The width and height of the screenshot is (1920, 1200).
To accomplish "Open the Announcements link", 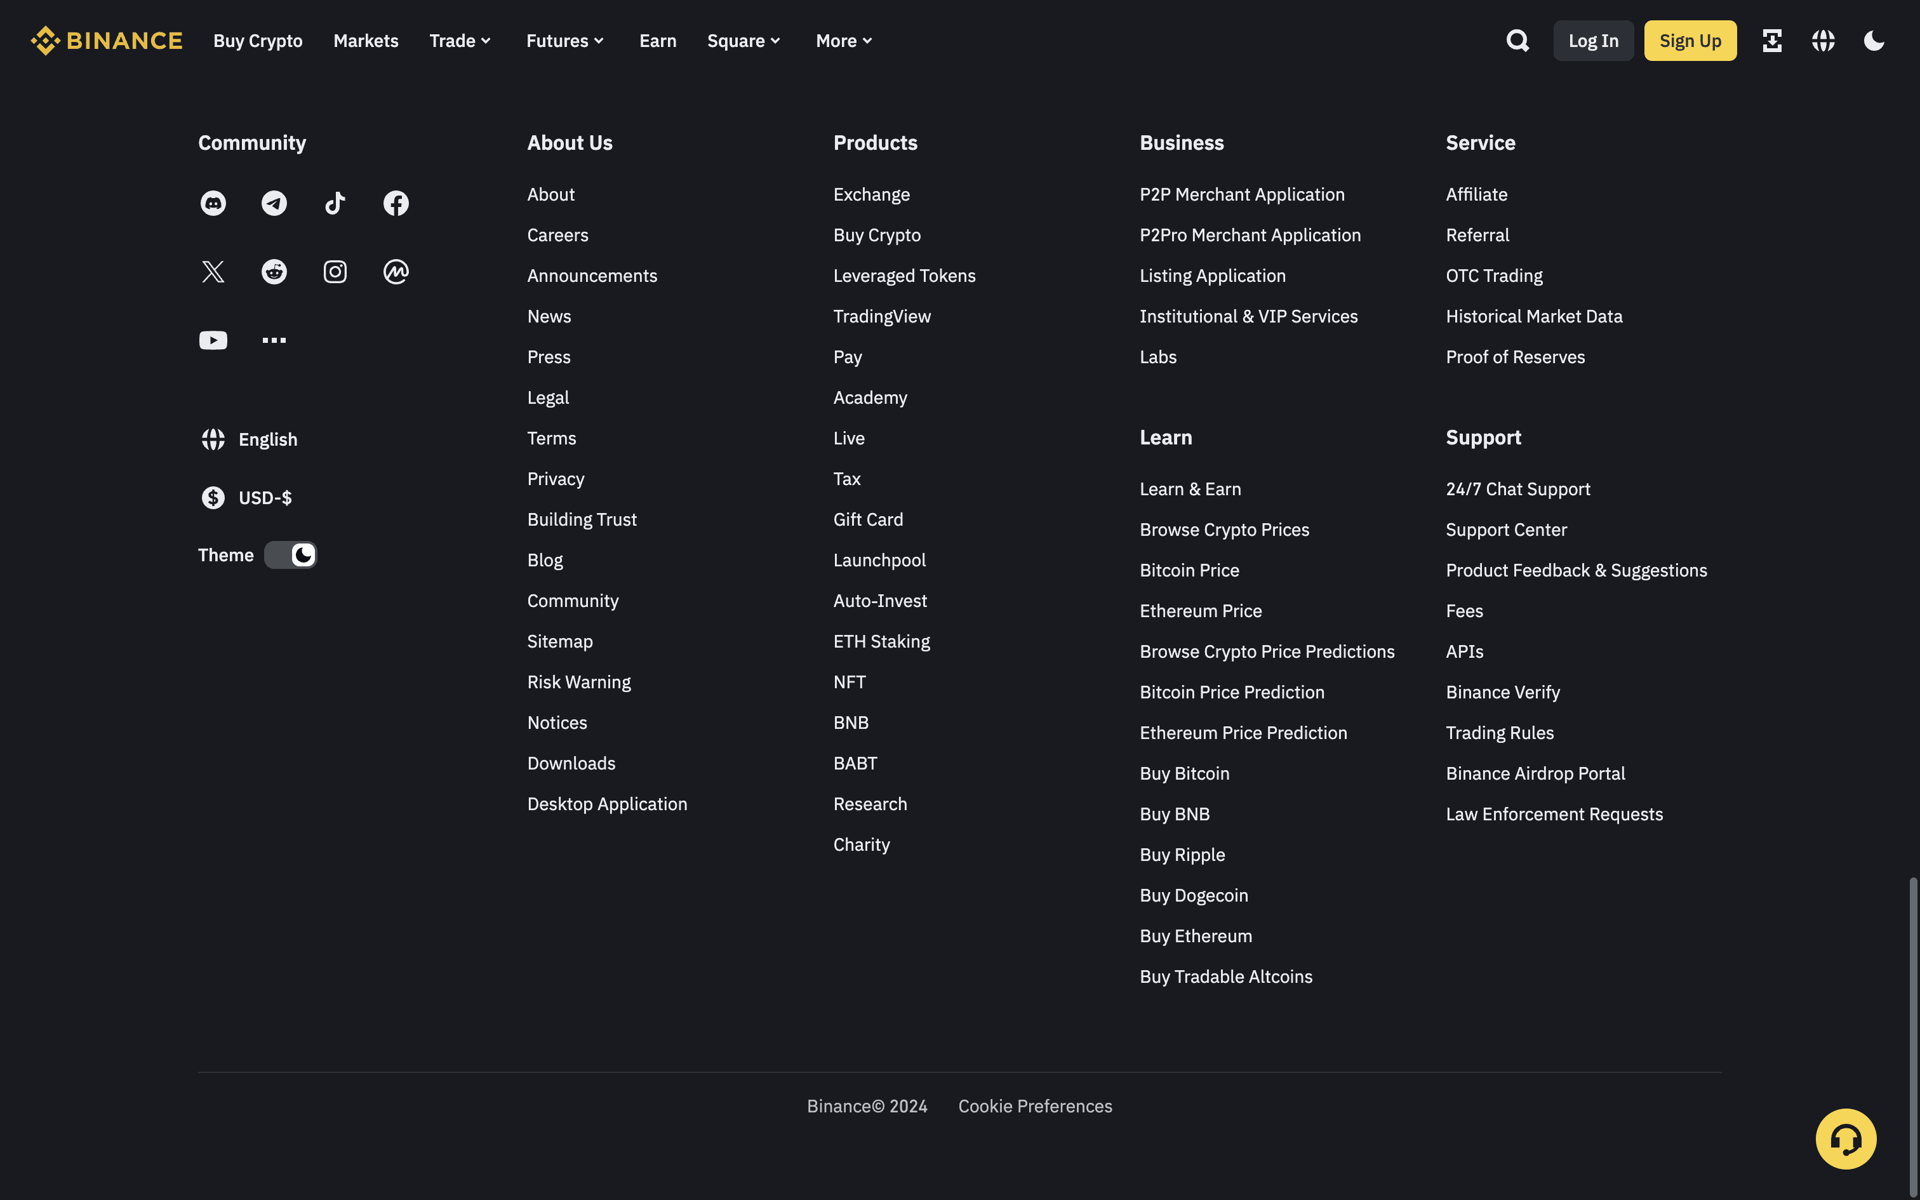I will pyautogui.click(x=592, y=276).
